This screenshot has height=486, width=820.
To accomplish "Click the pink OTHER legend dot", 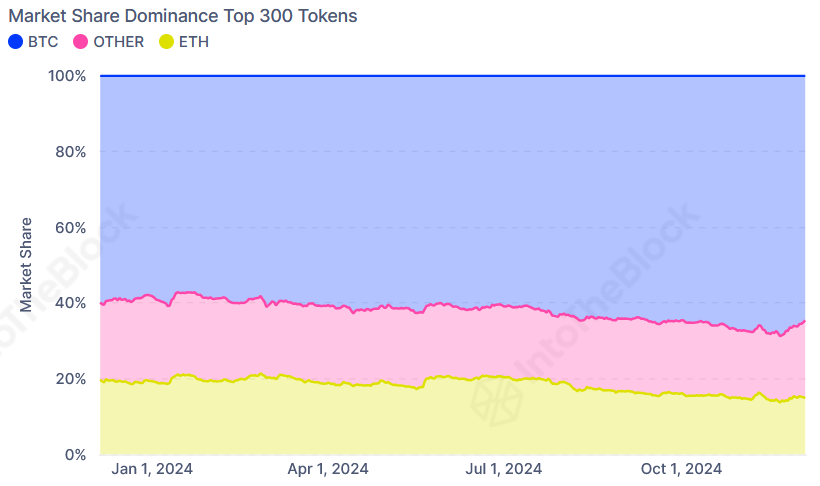I will (79, 42).
